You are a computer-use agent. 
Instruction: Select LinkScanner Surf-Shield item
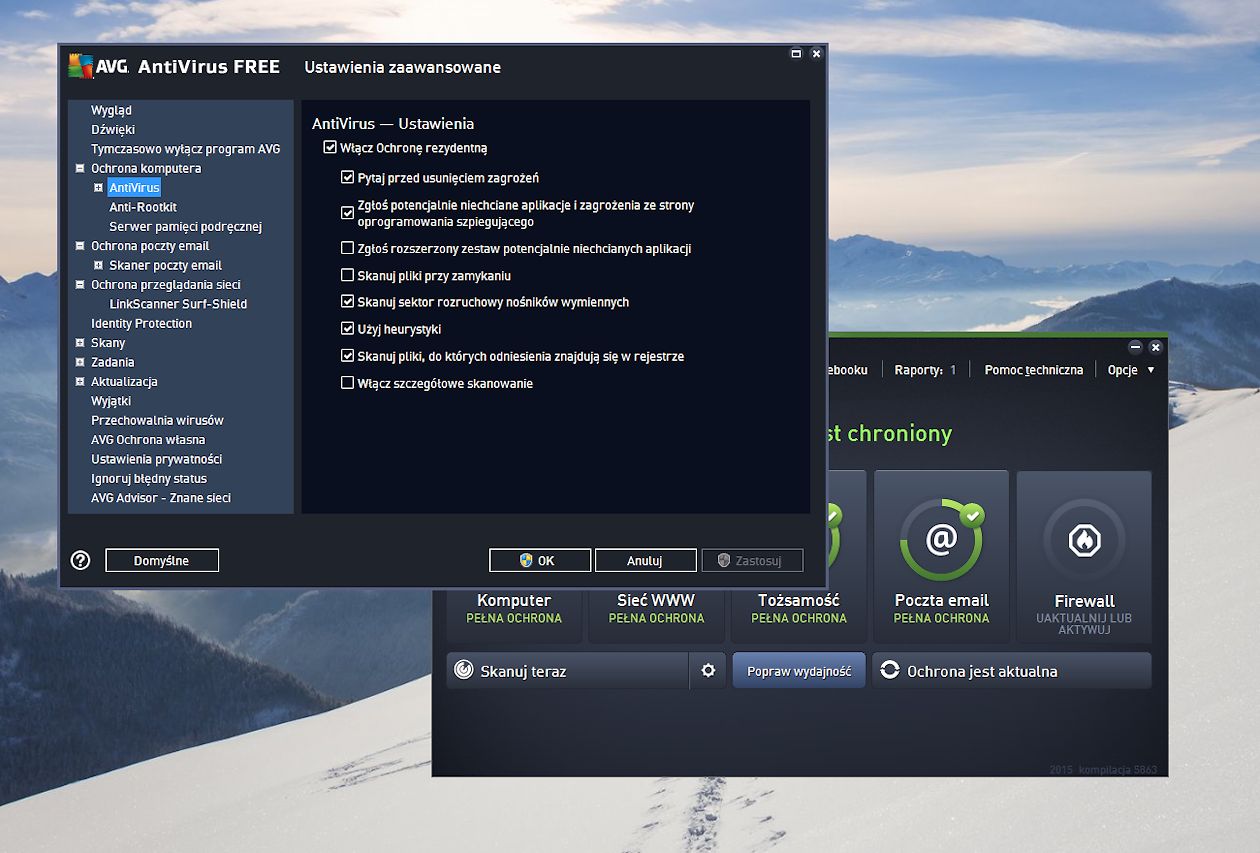click(x=178, y=304)
